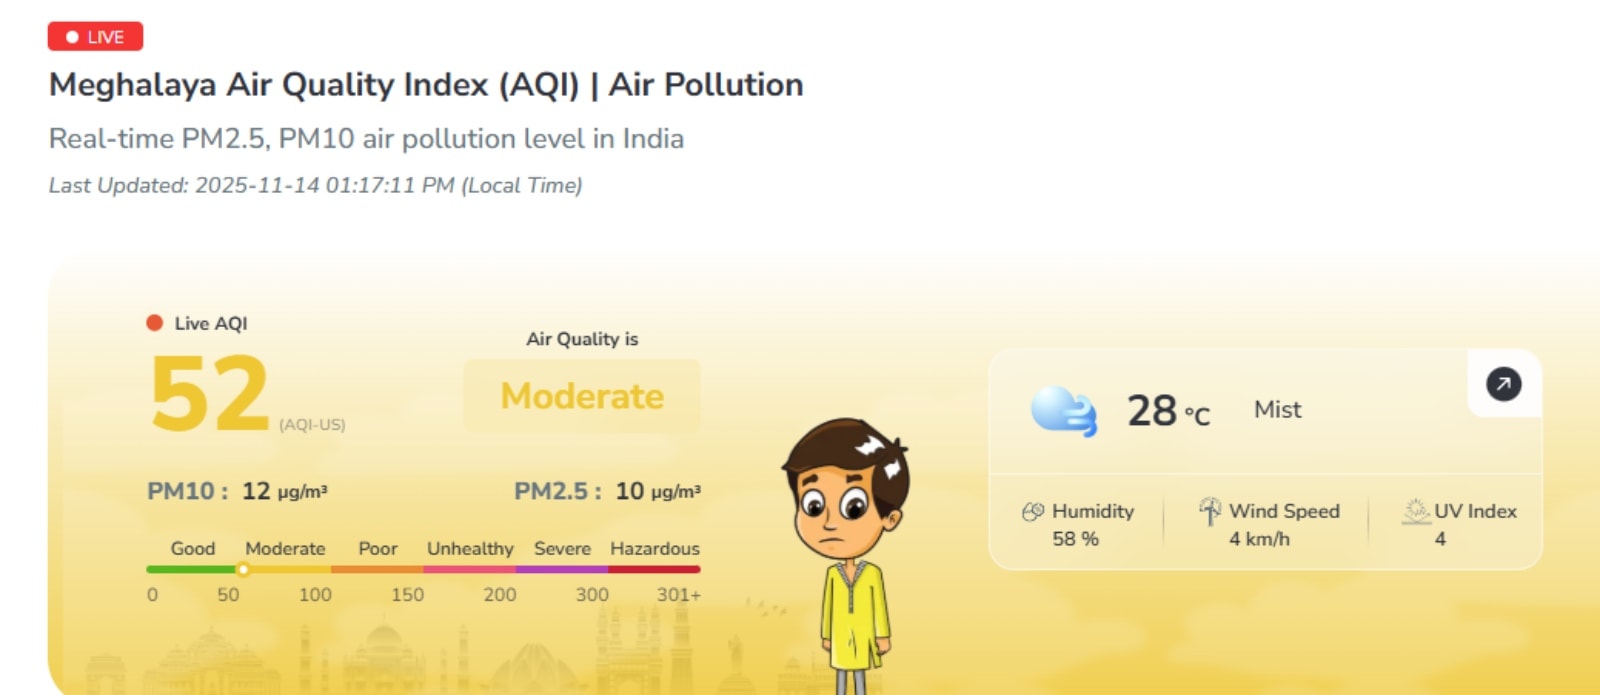1600x695 pixels.
Task: Click the purple Severe scale segment
Action: click(x=561, y=569)
